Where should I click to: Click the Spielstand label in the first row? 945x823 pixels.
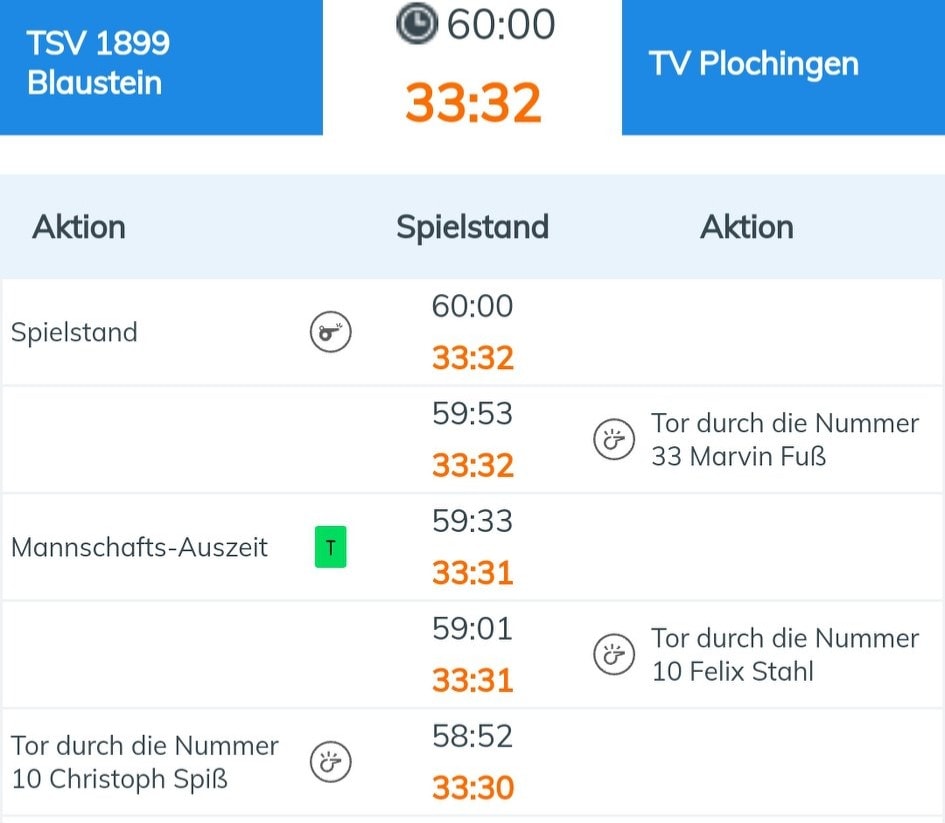(74, 333)
